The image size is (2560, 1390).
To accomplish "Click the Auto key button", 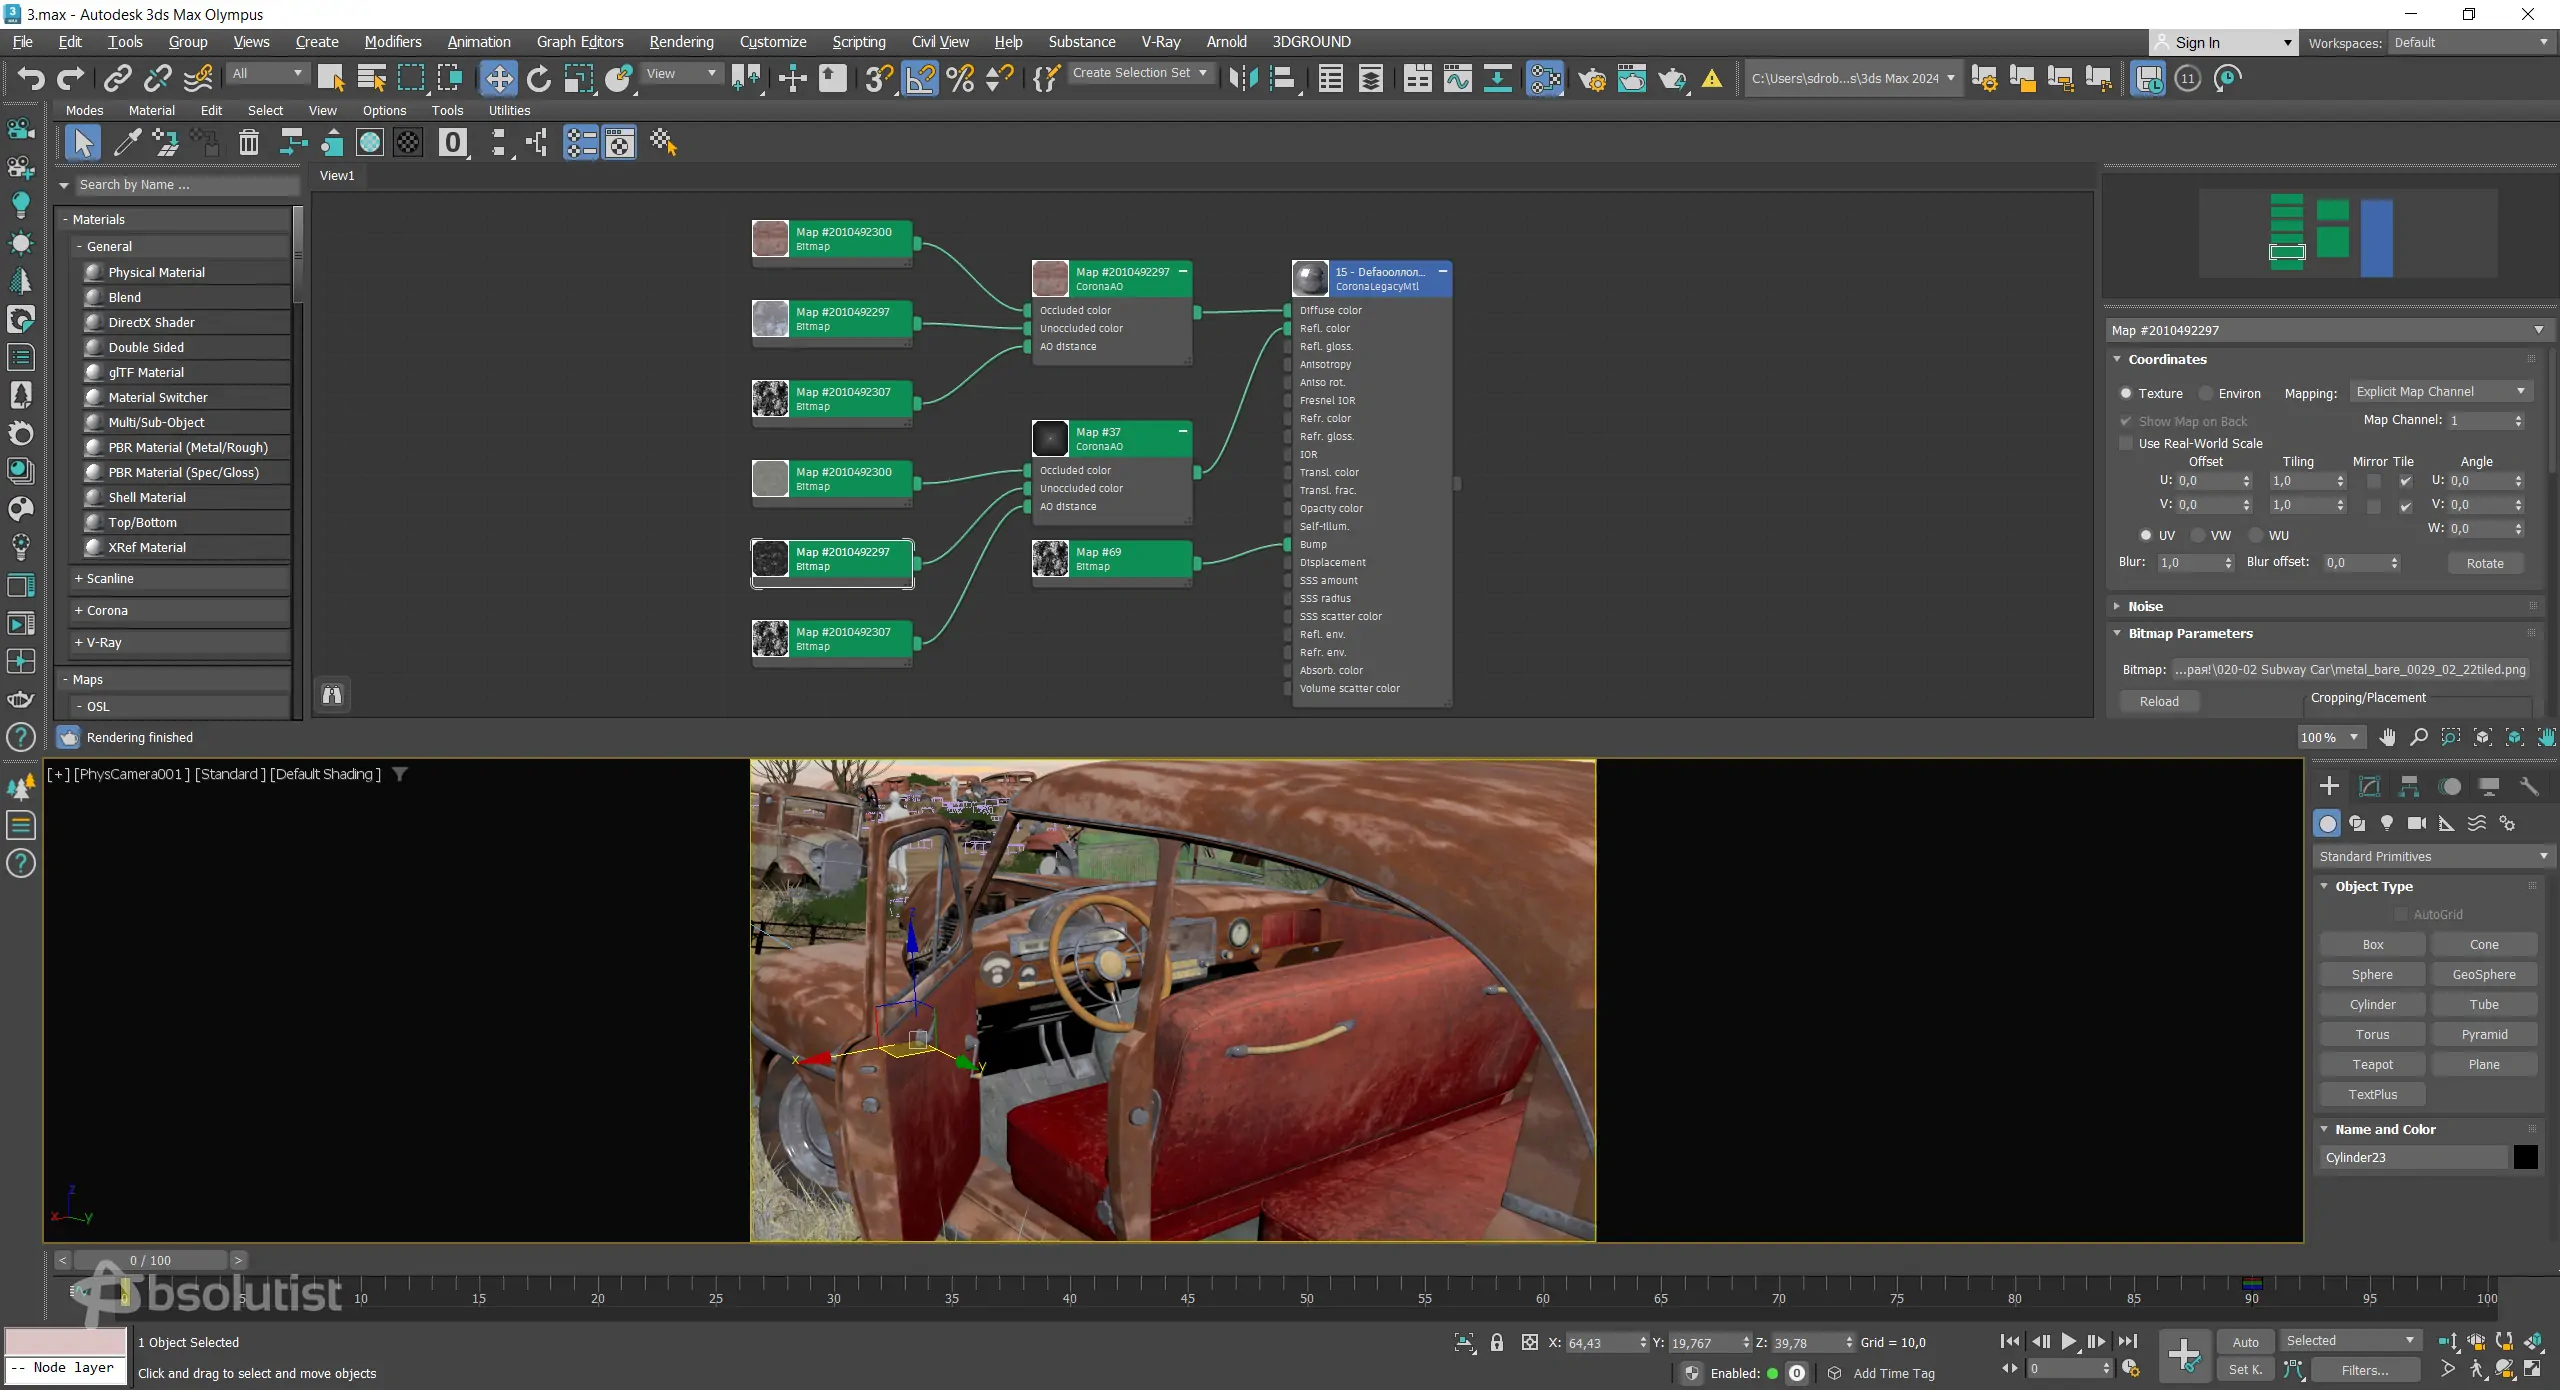I will click(x=2245, y=1343).
